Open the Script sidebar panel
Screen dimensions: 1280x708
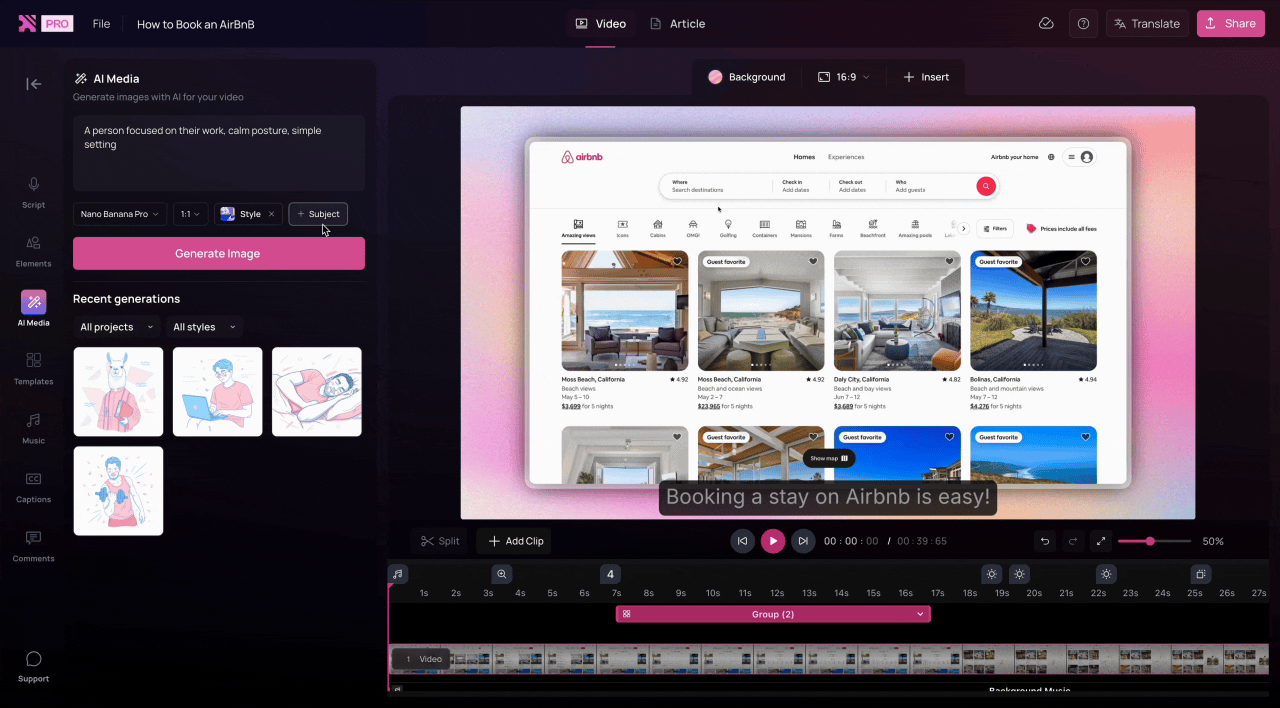(33, 193)
